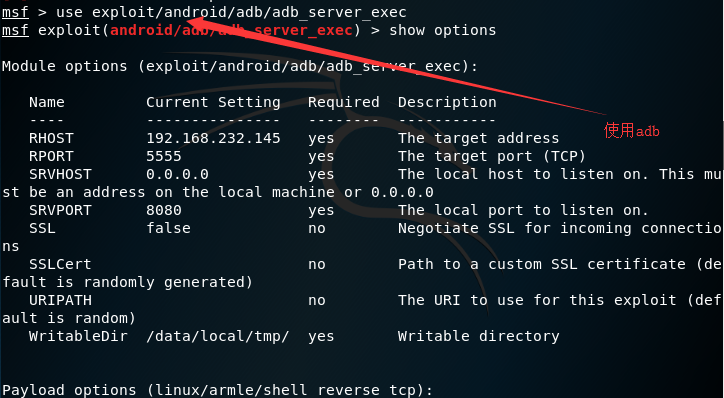Viewport: 724px width, 398px height.
Task: Click the 'show options' command text
Action: [x=442, y=30]
